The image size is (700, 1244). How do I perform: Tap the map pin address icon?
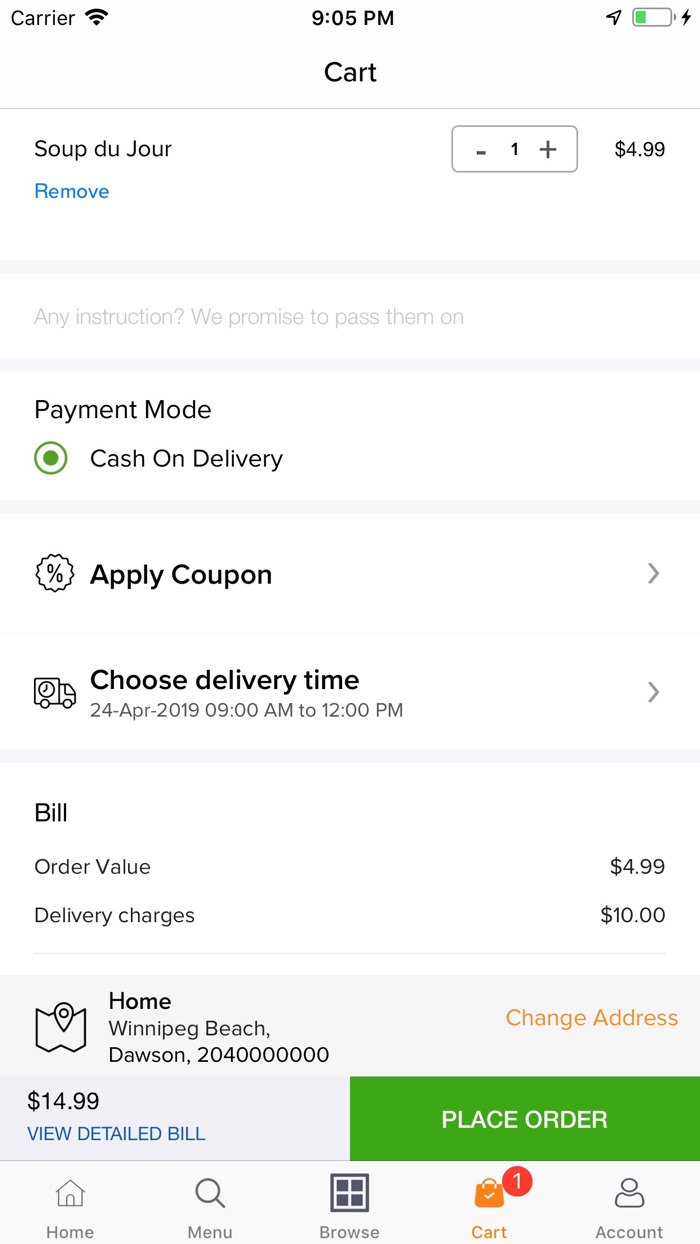point(61,1027)
